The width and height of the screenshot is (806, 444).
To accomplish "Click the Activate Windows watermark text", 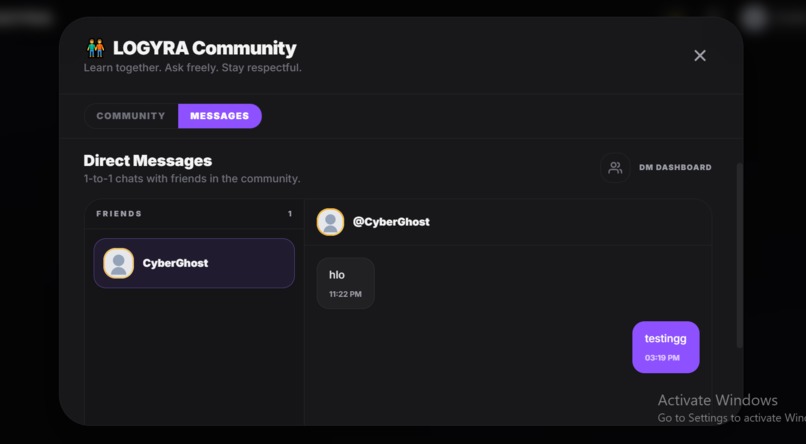I will (x=718, y=400).
